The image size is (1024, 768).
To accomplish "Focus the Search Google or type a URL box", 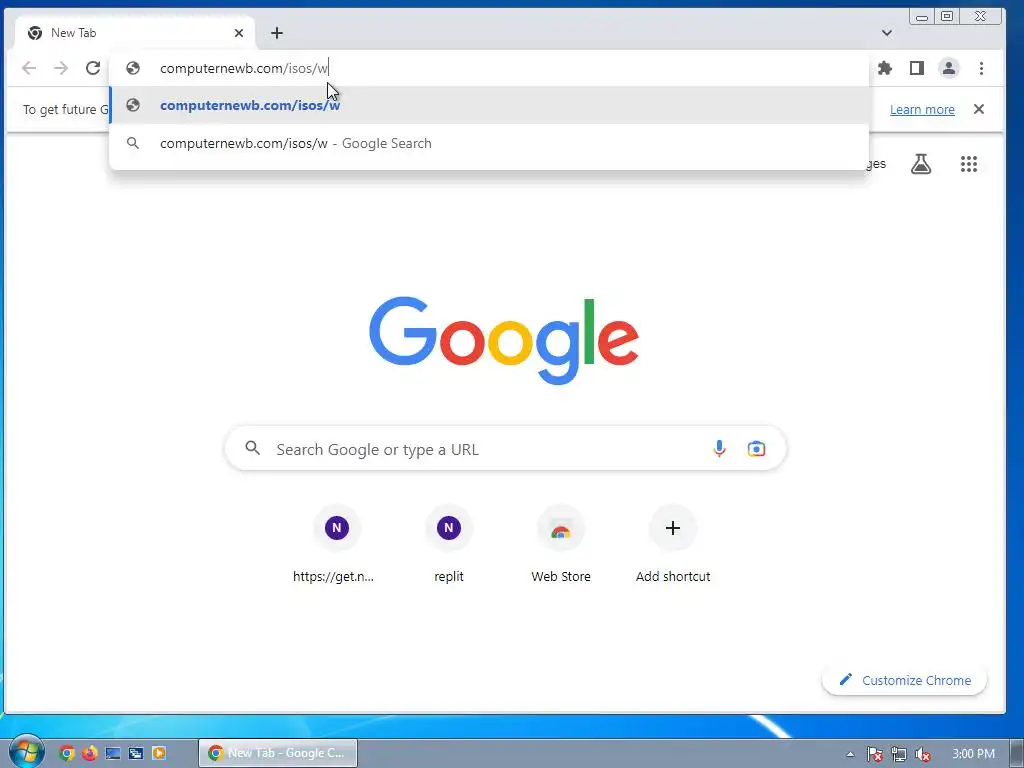I will (x=505, y=449).
